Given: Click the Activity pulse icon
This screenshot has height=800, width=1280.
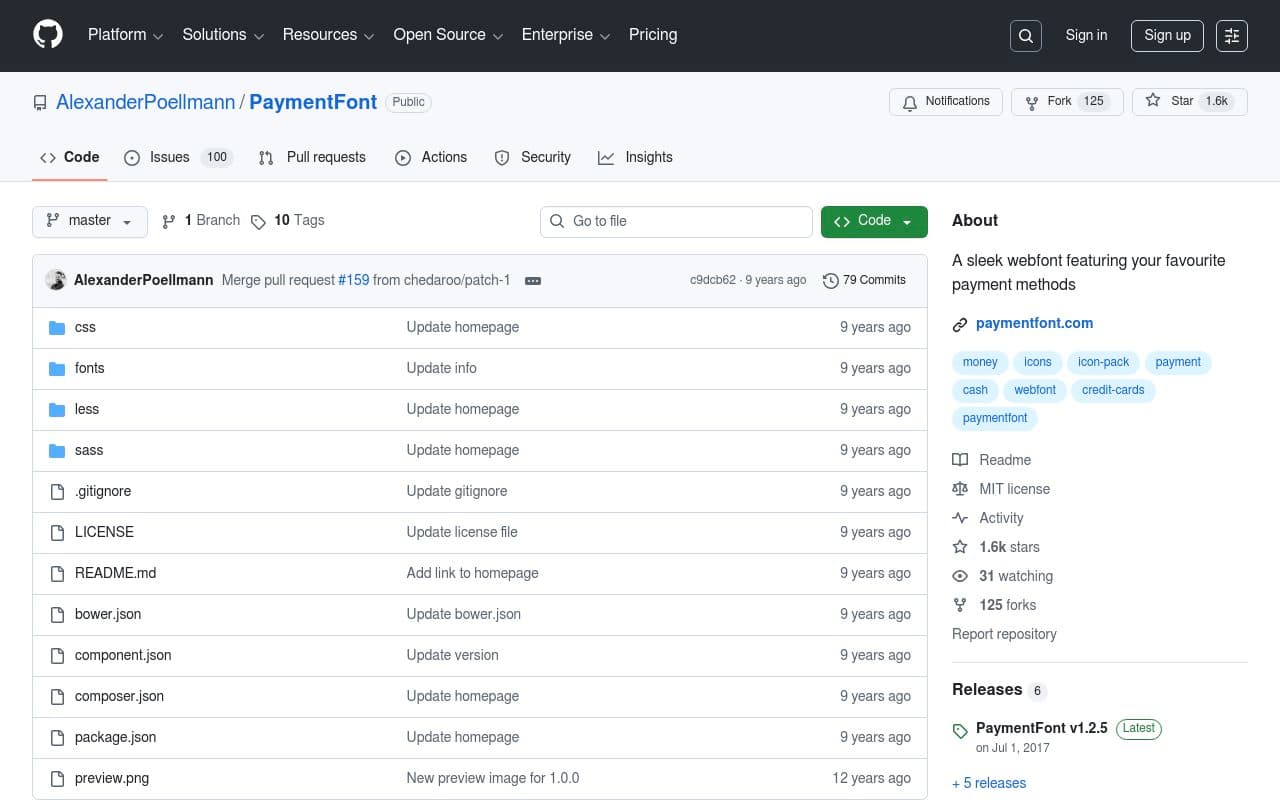Looking at the screenshot, I should pyautogui.click(x=961, y=518).
